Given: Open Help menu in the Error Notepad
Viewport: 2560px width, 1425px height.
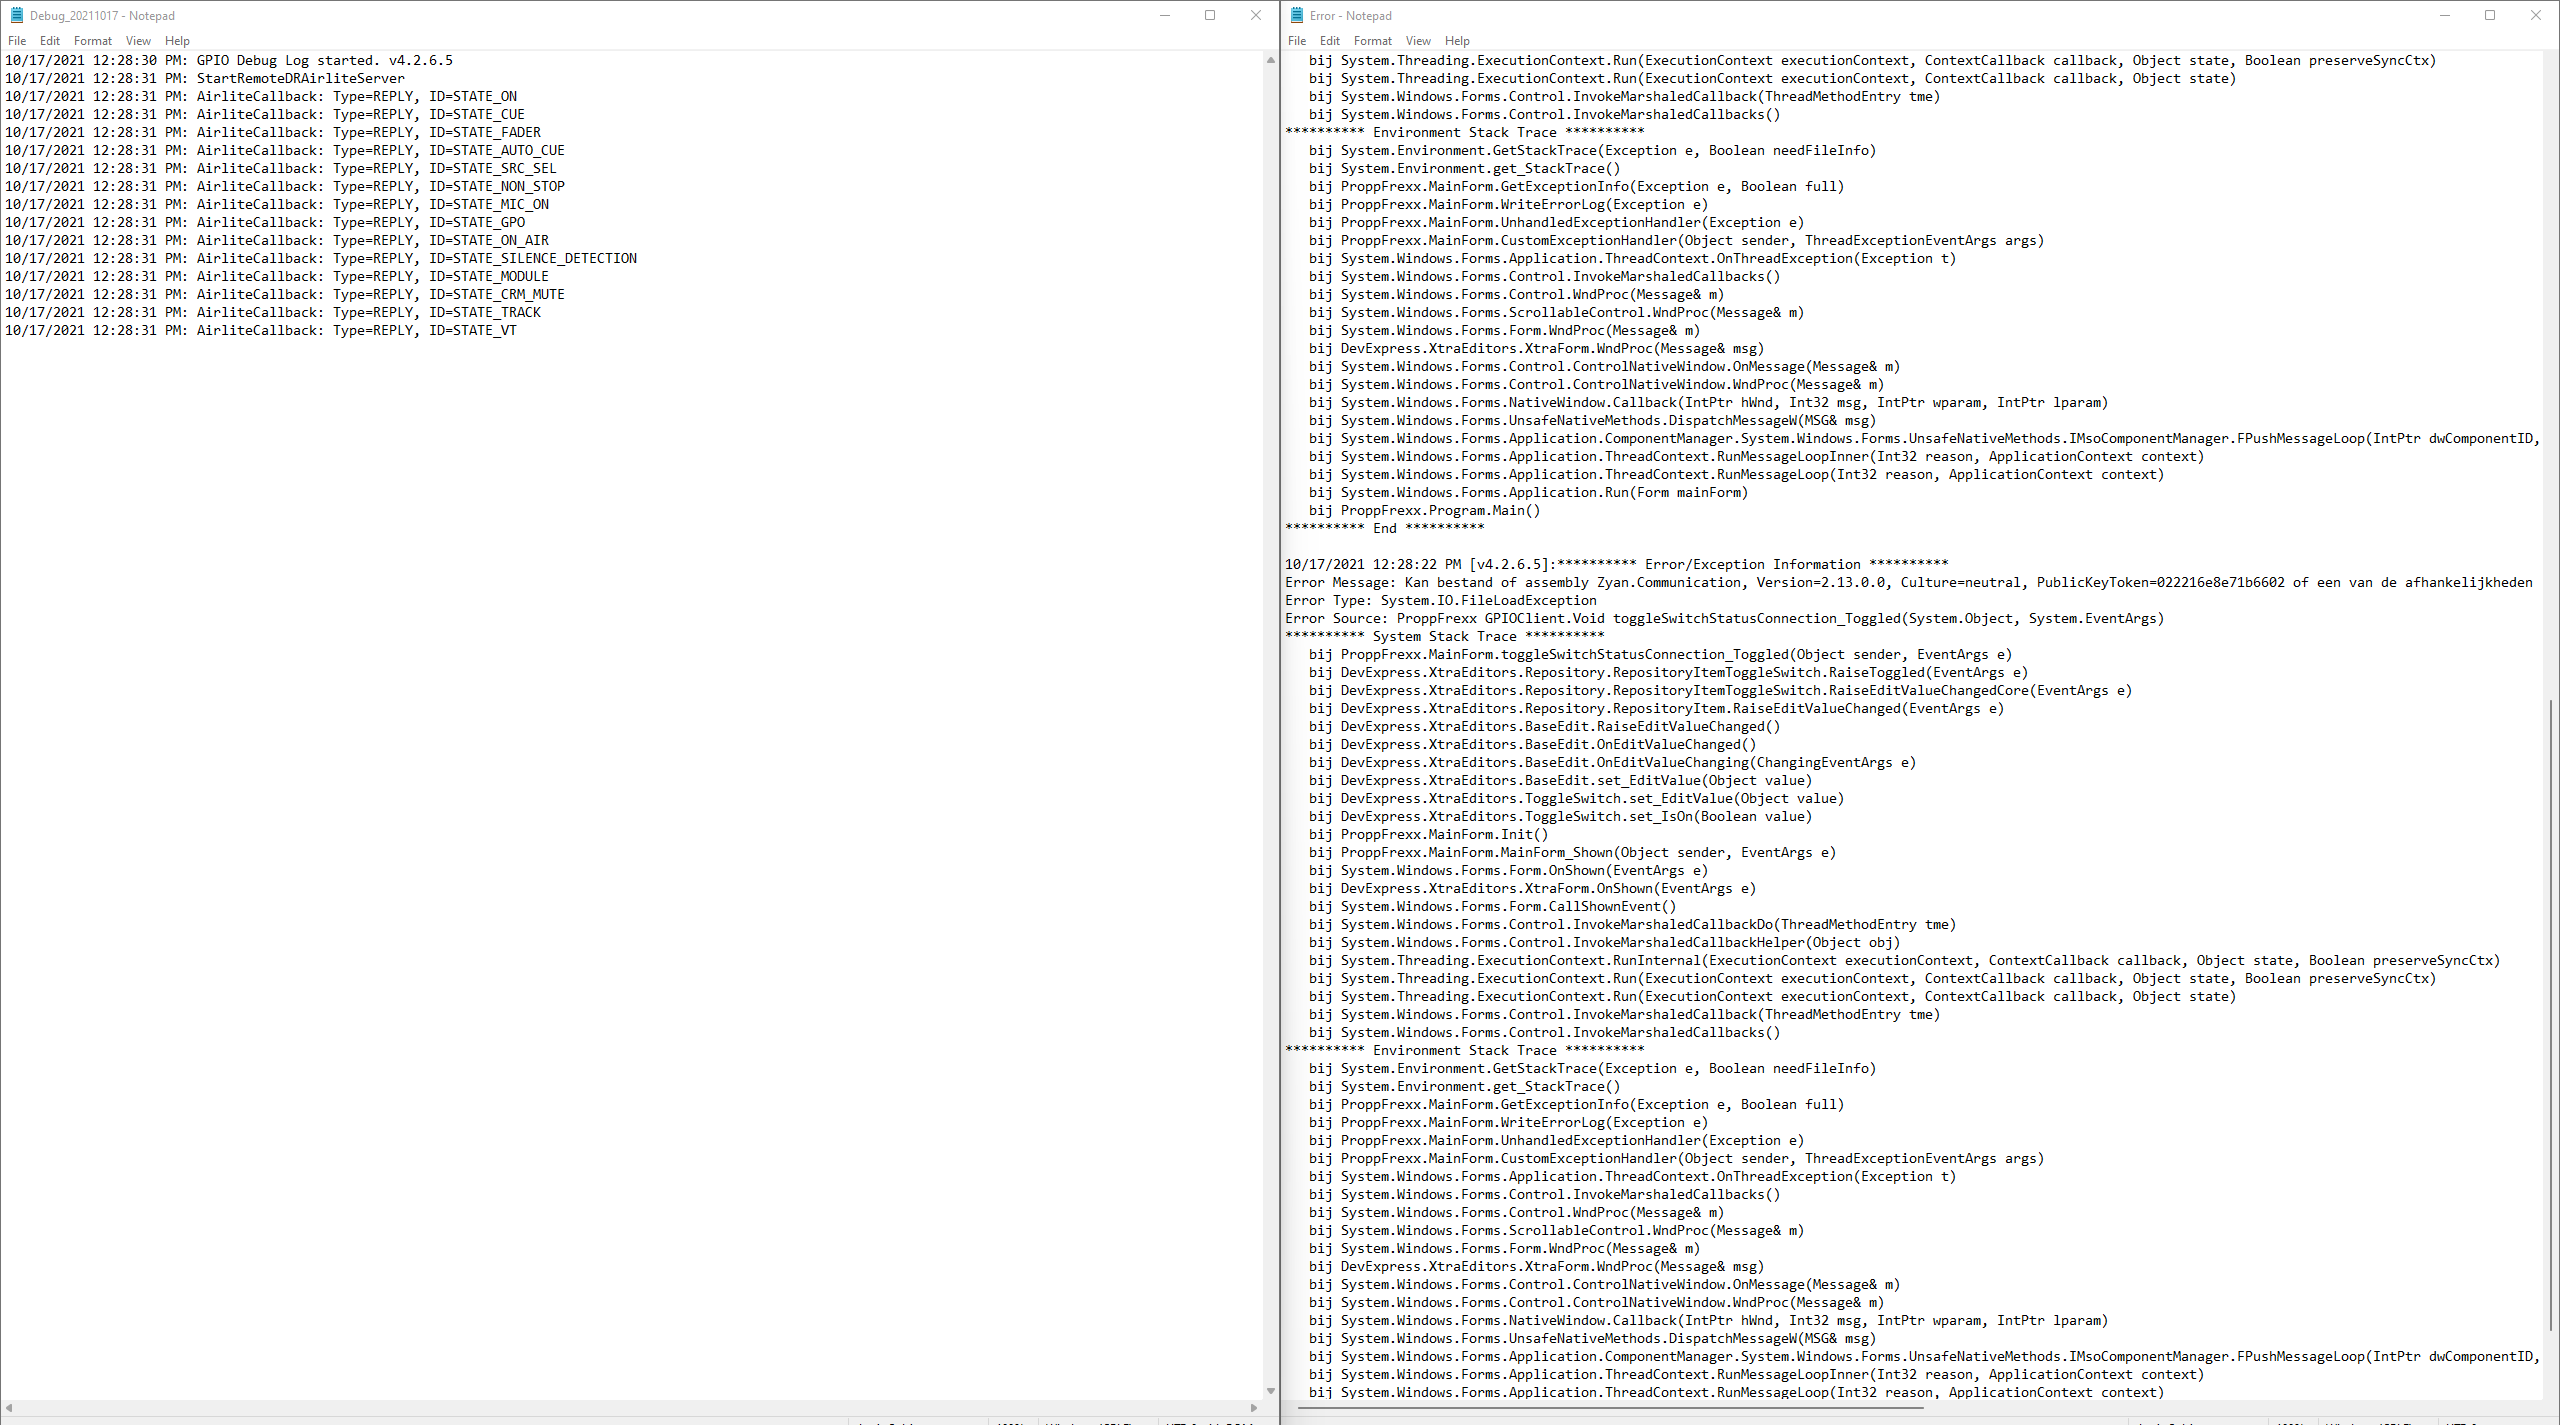Looking at the screenshot, I should [1457, 41].
